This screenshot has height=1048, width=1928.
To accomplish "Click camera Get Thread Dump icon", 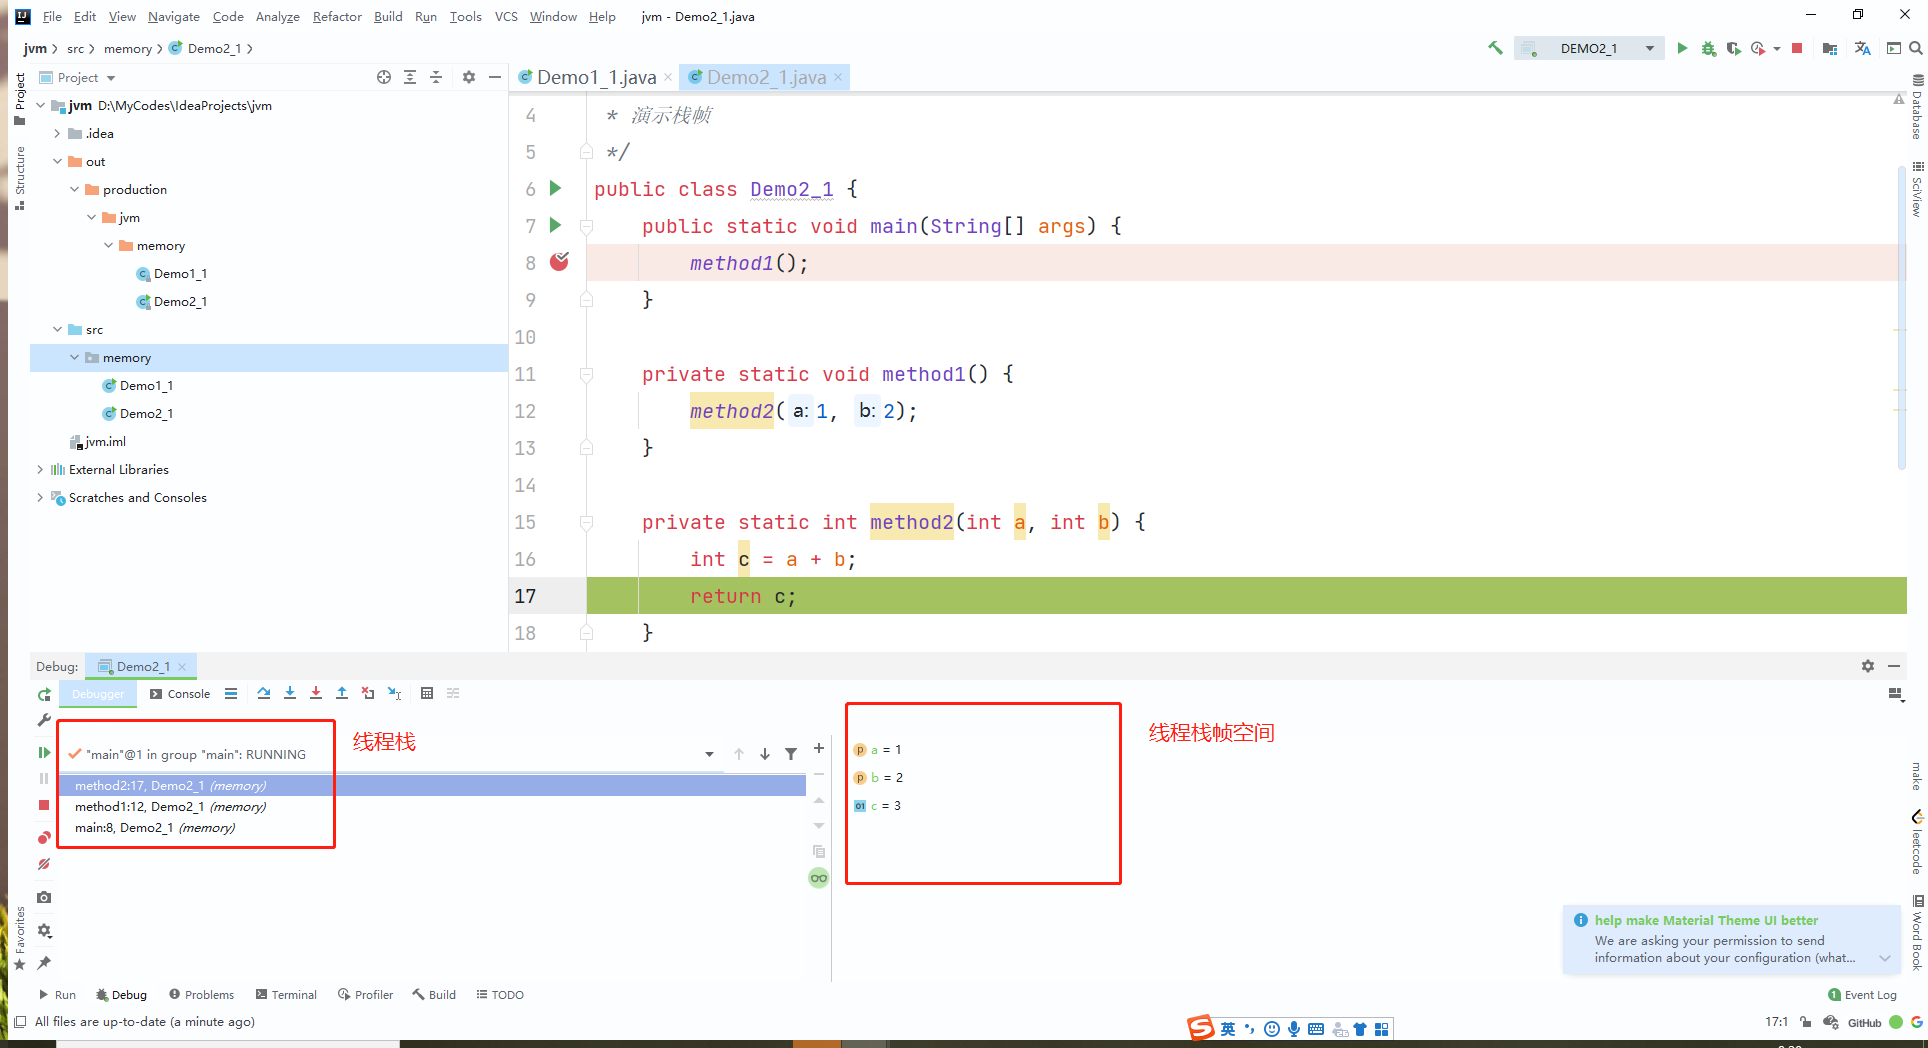I will (x=44, y=898).
